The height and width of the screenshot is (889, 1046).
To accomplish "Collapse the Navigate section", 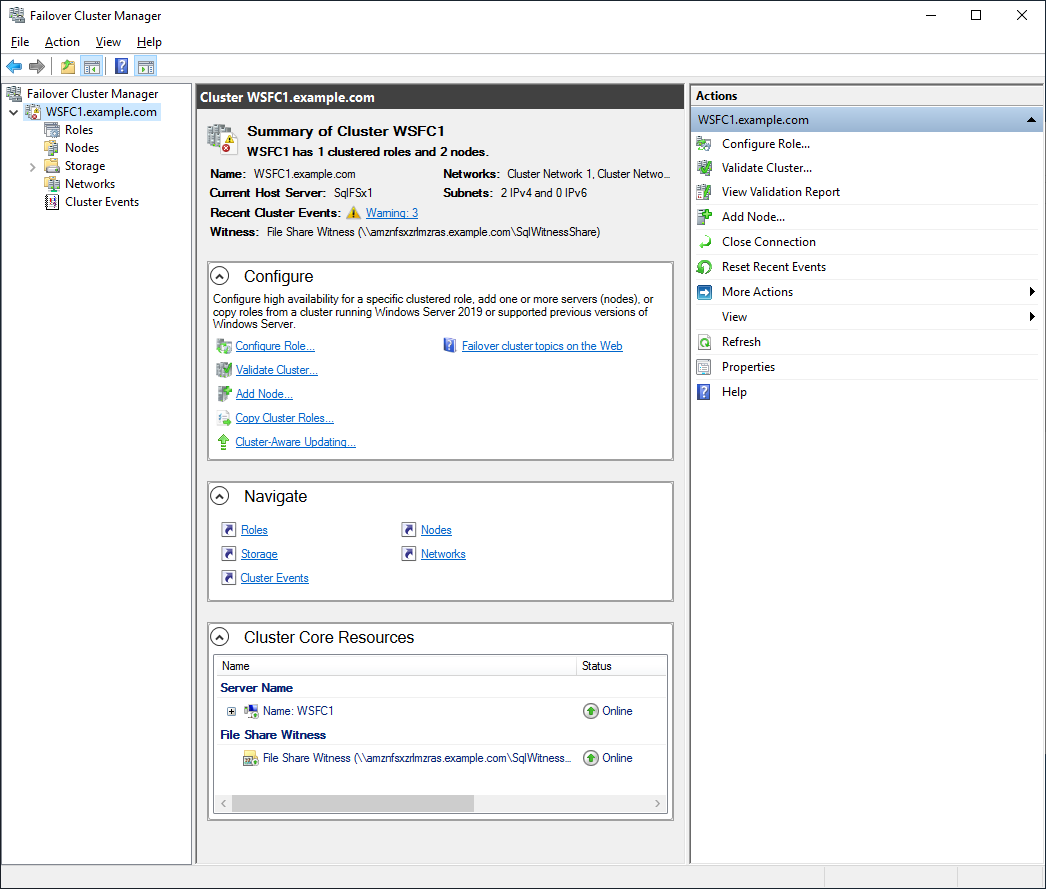I will [x=219, y=496].
